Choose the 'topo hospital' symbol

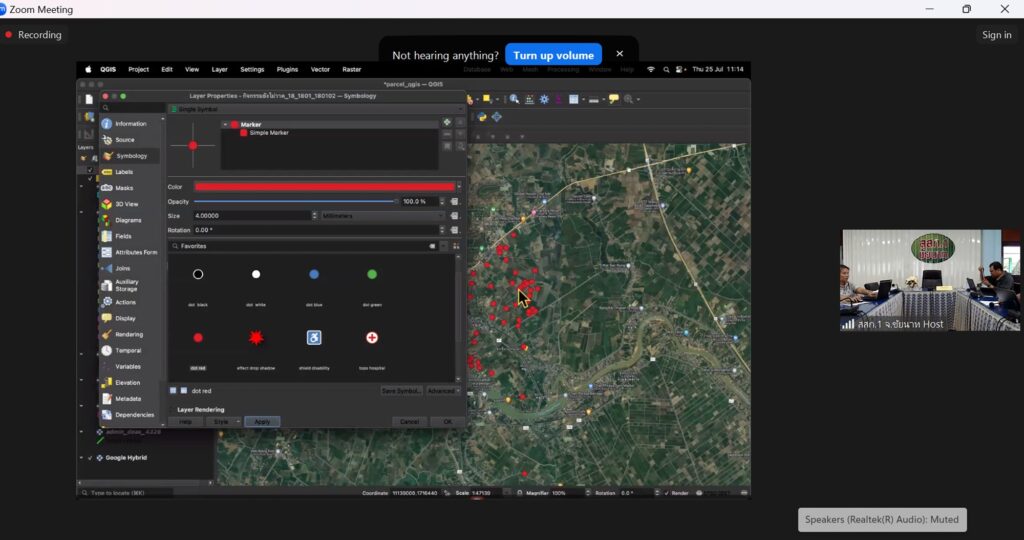[x=372, y=339]
